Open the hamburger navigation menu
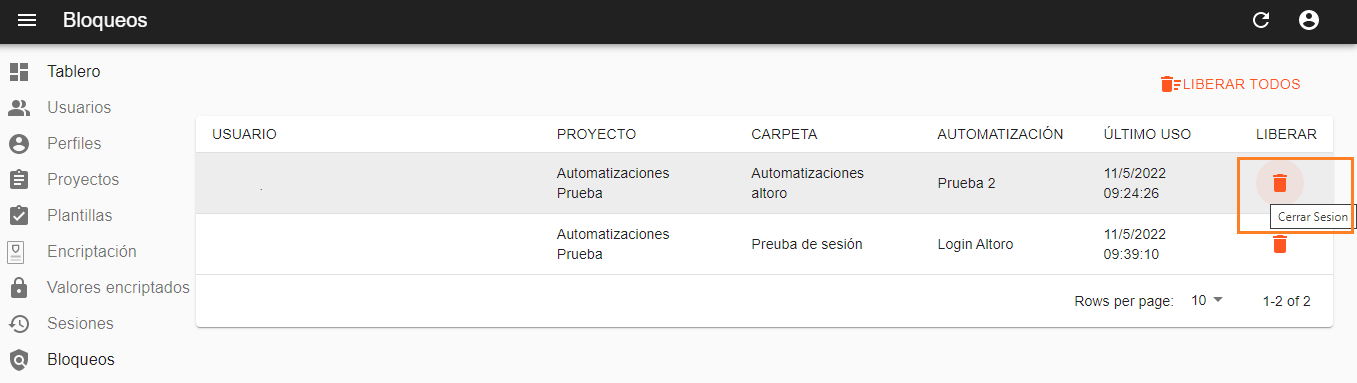Viewport: 1357px width, 383px height. (27, 20)
